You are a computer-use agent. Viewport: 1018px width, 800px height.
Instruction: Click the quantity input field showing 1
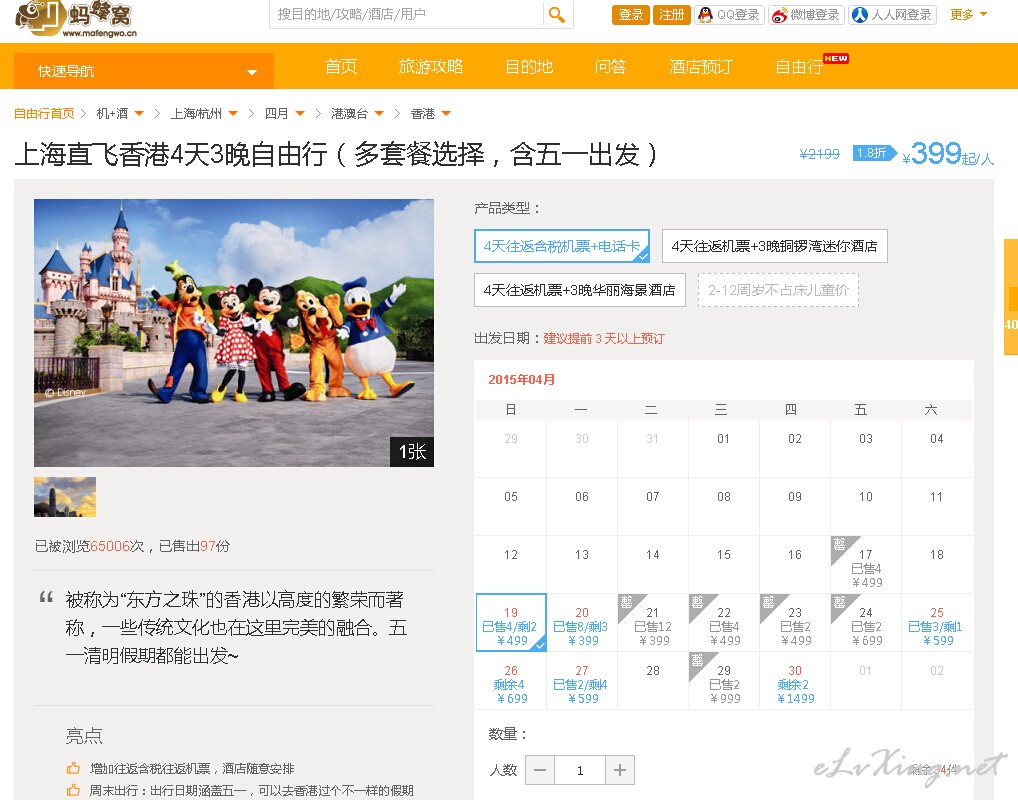(x=580, y=770)
